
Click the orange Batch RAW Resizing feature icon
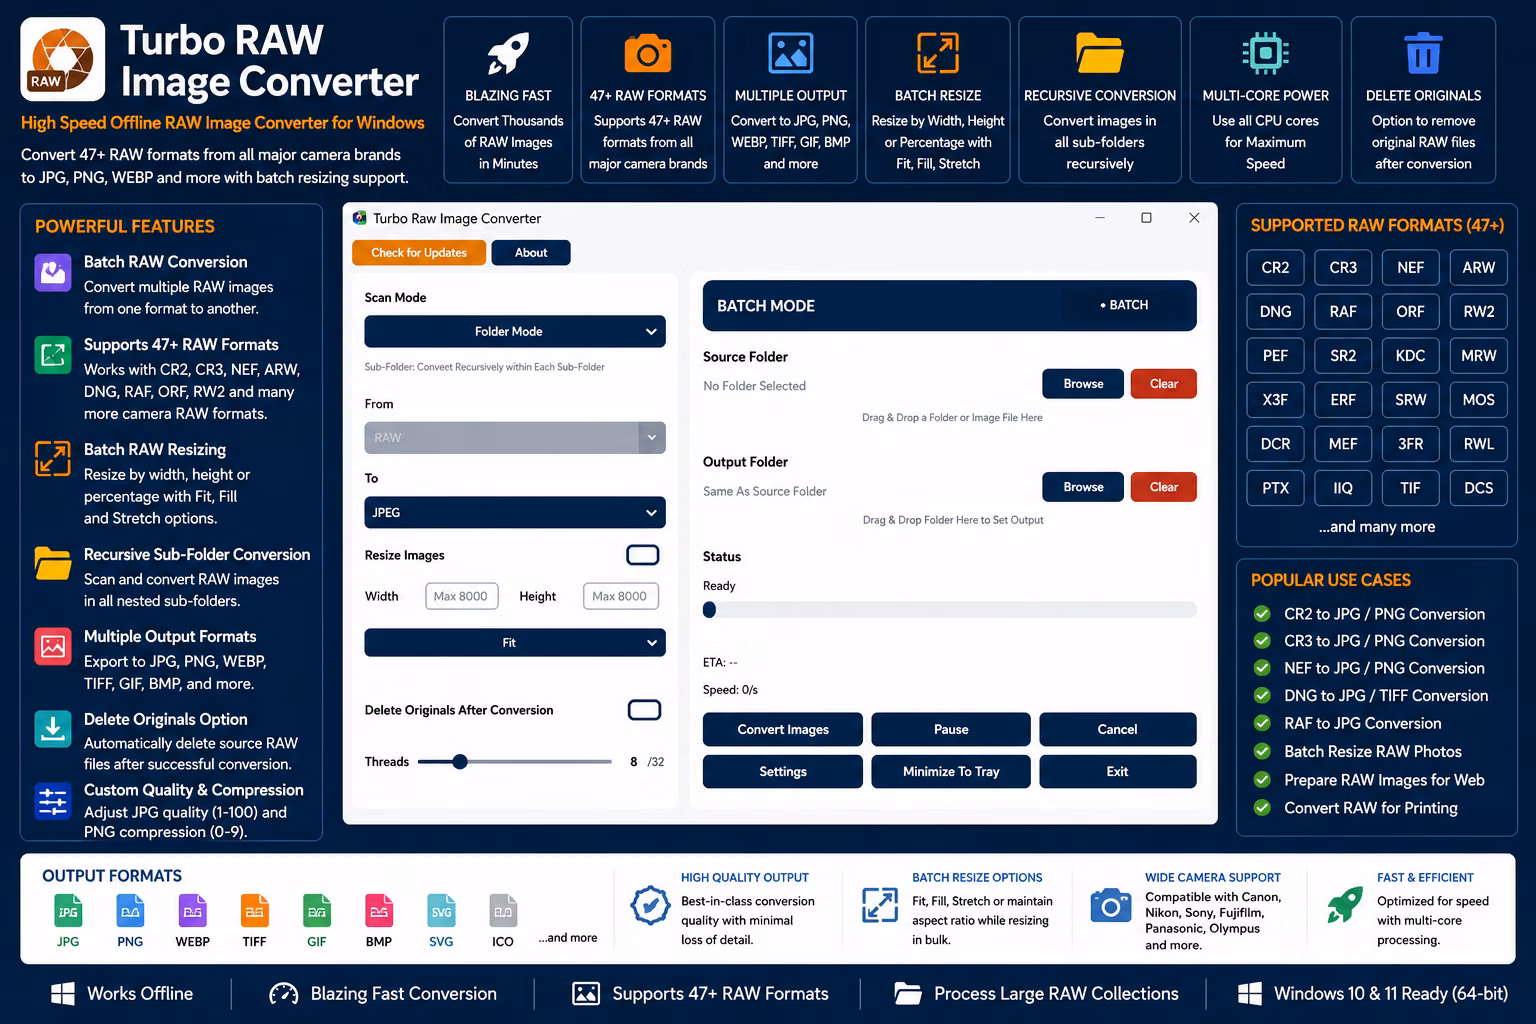click(x=53, y=459)
